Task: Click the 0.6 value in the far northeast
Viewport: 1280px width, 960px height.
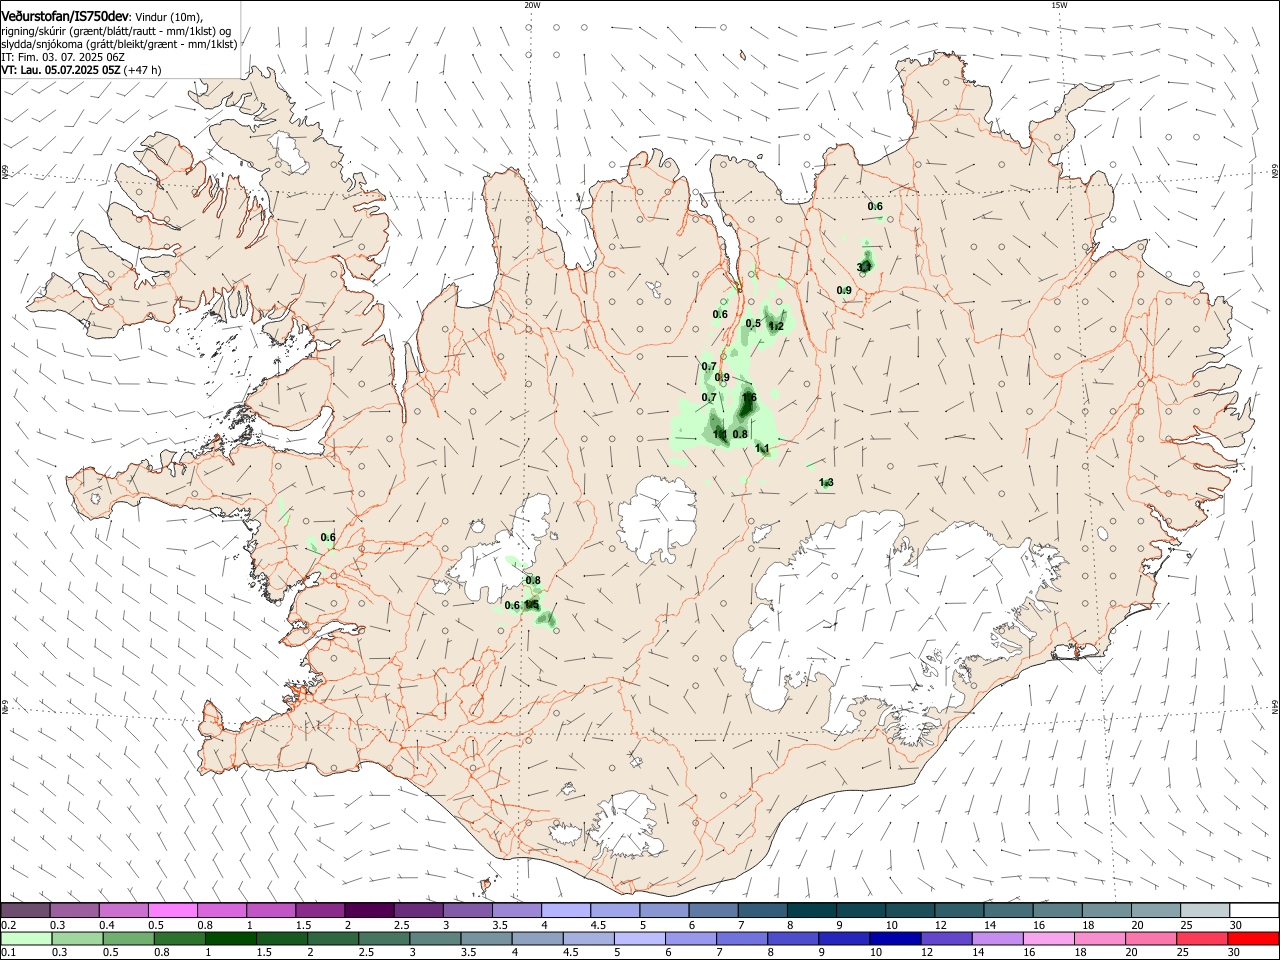Action: click(875, 207)
